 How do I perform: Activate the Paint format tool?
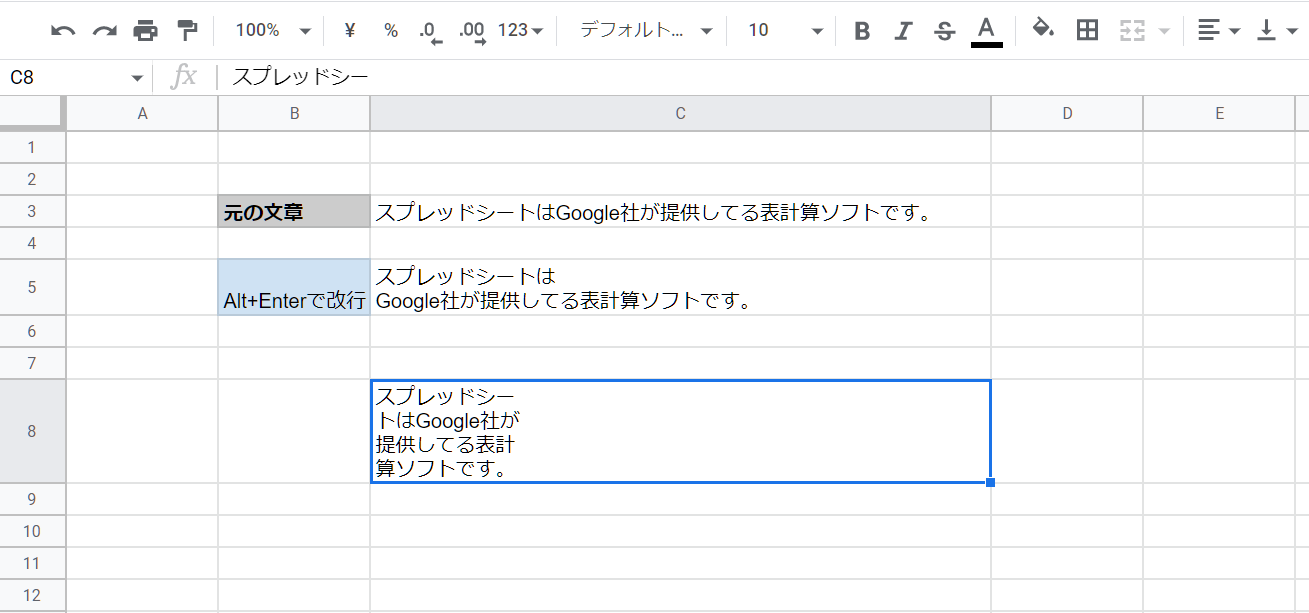tap(186, 31)
